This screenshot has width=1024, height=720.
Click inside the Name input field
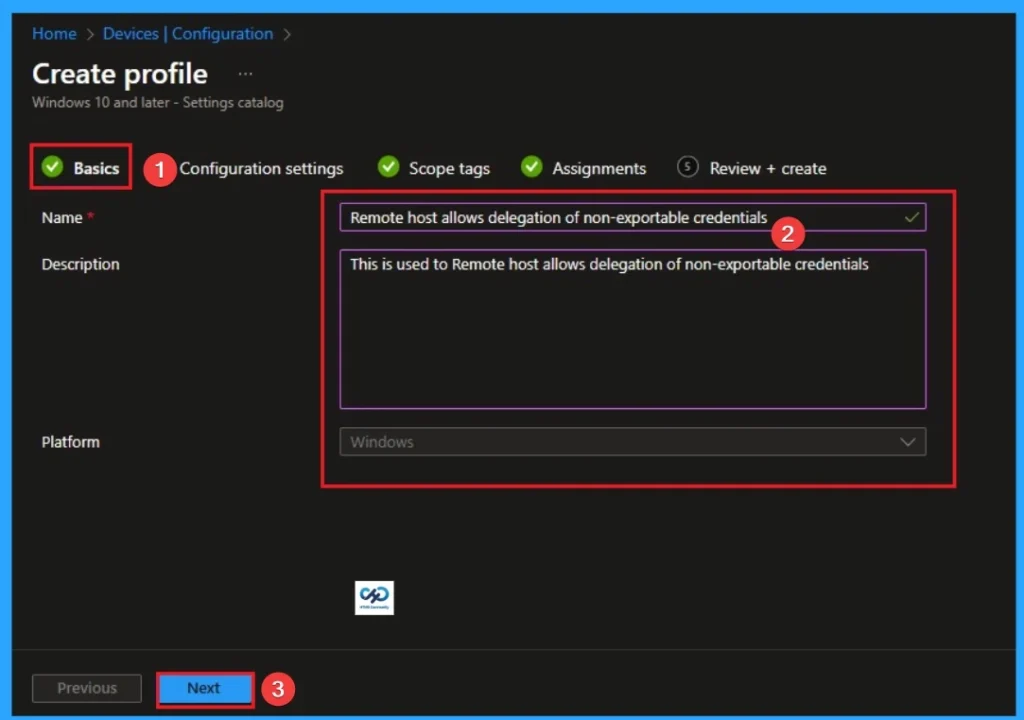[x=600, y=217]
